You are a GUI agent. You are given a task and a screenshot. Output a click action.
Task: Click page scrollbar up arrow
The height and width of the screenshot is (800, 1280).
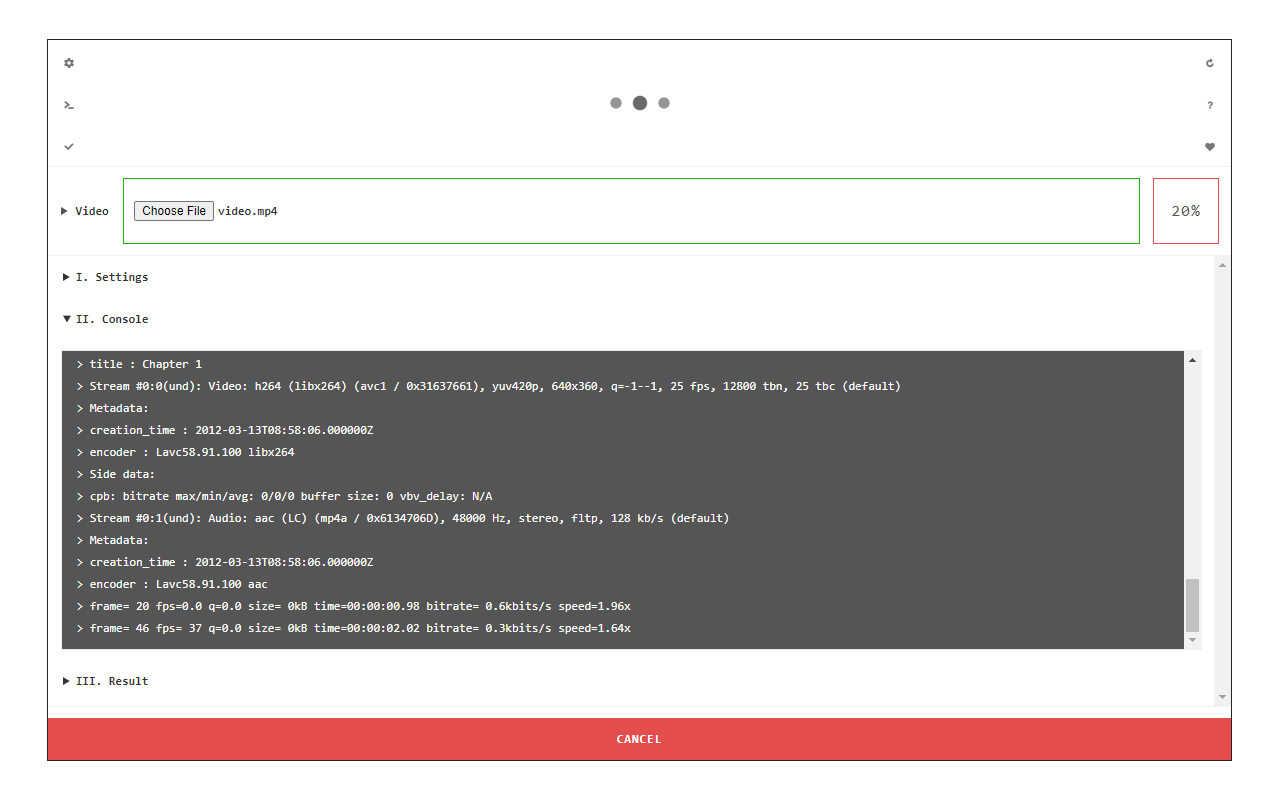(x=1222, y=265)
